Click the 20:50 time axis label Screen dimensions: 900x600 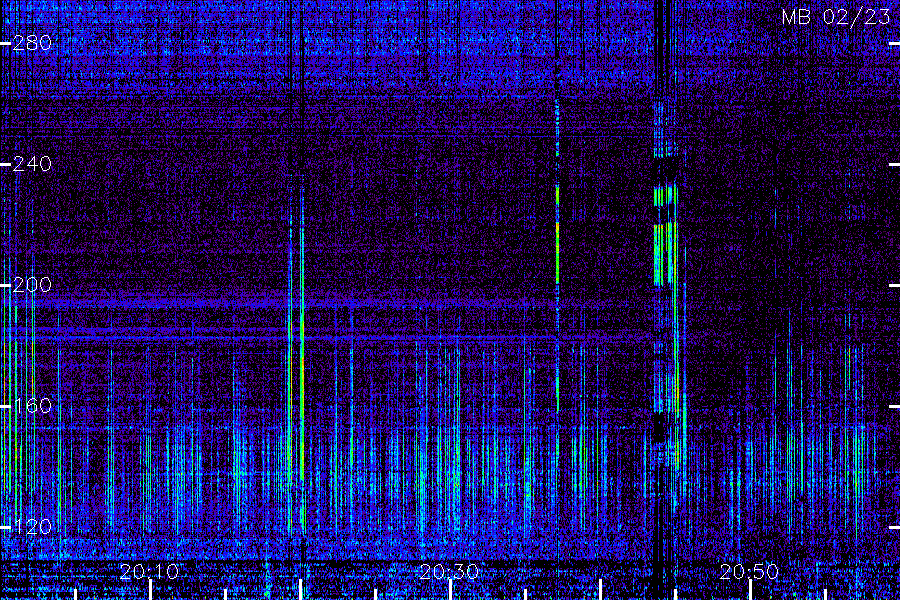750,572
